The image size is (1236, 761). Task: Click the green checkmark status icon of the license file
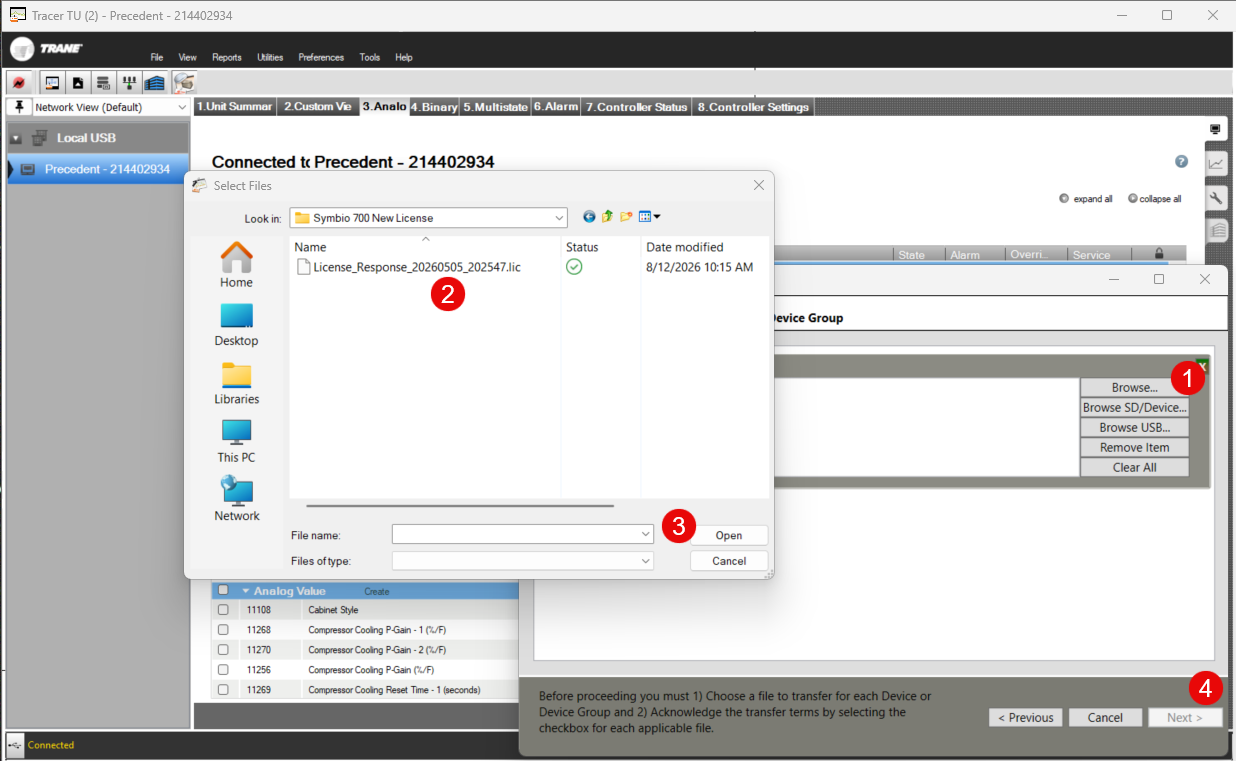(x=574, y=267)
